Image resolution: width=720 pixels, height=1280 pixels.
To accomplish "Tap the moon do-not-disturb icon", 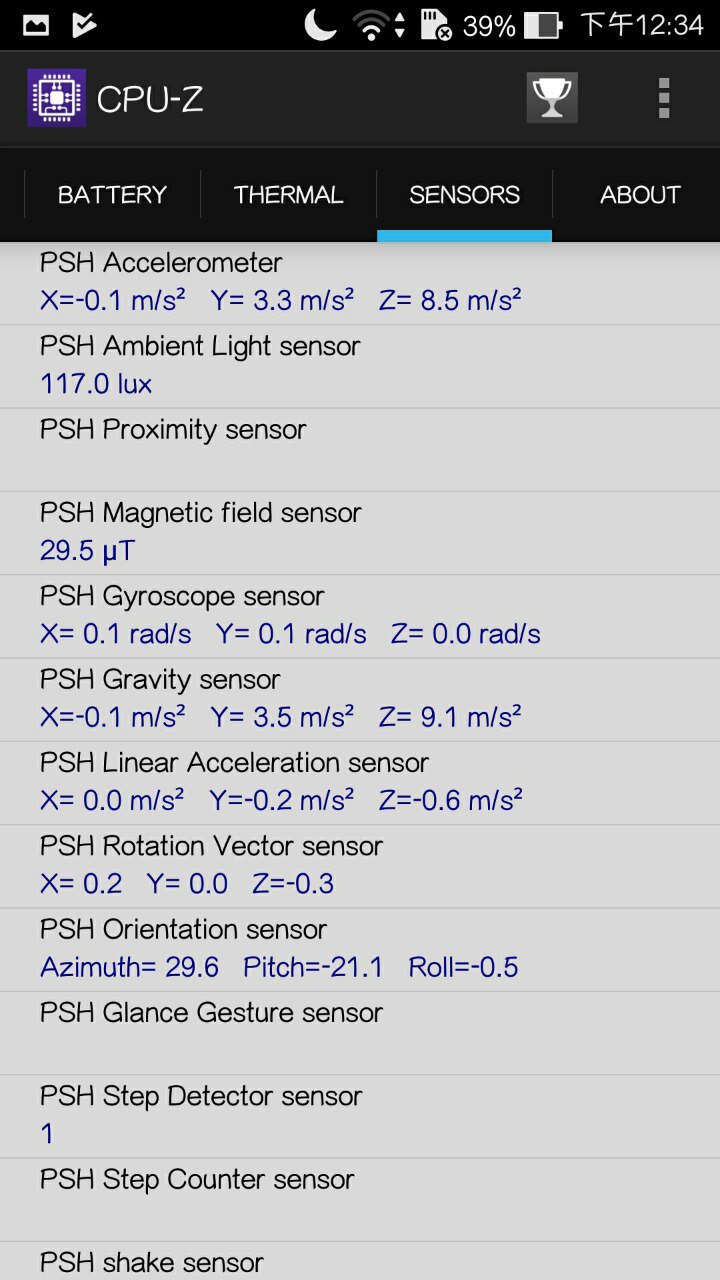I will [320, 25].
